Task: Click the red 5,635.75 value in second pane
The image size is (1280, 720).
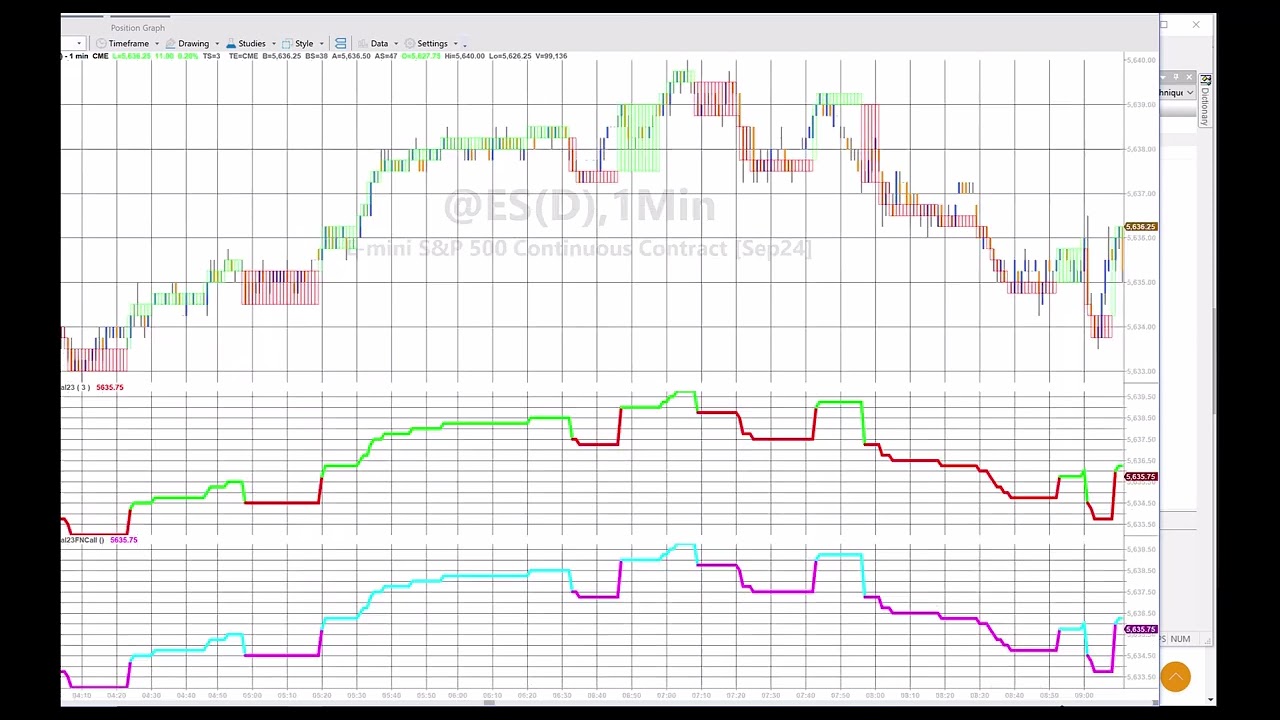Action: [110, 387]
